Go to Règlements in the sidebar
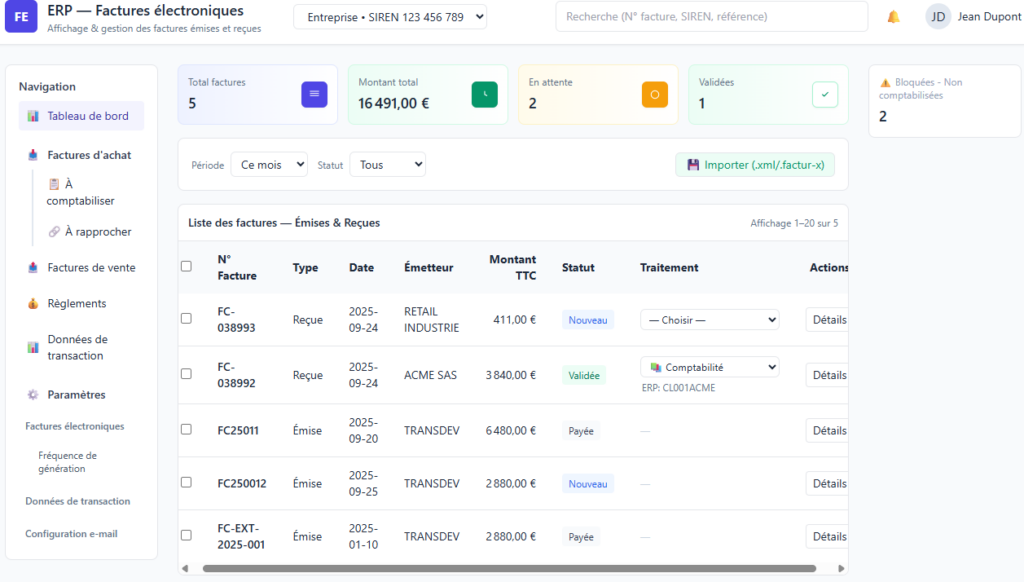 [76, 304]
